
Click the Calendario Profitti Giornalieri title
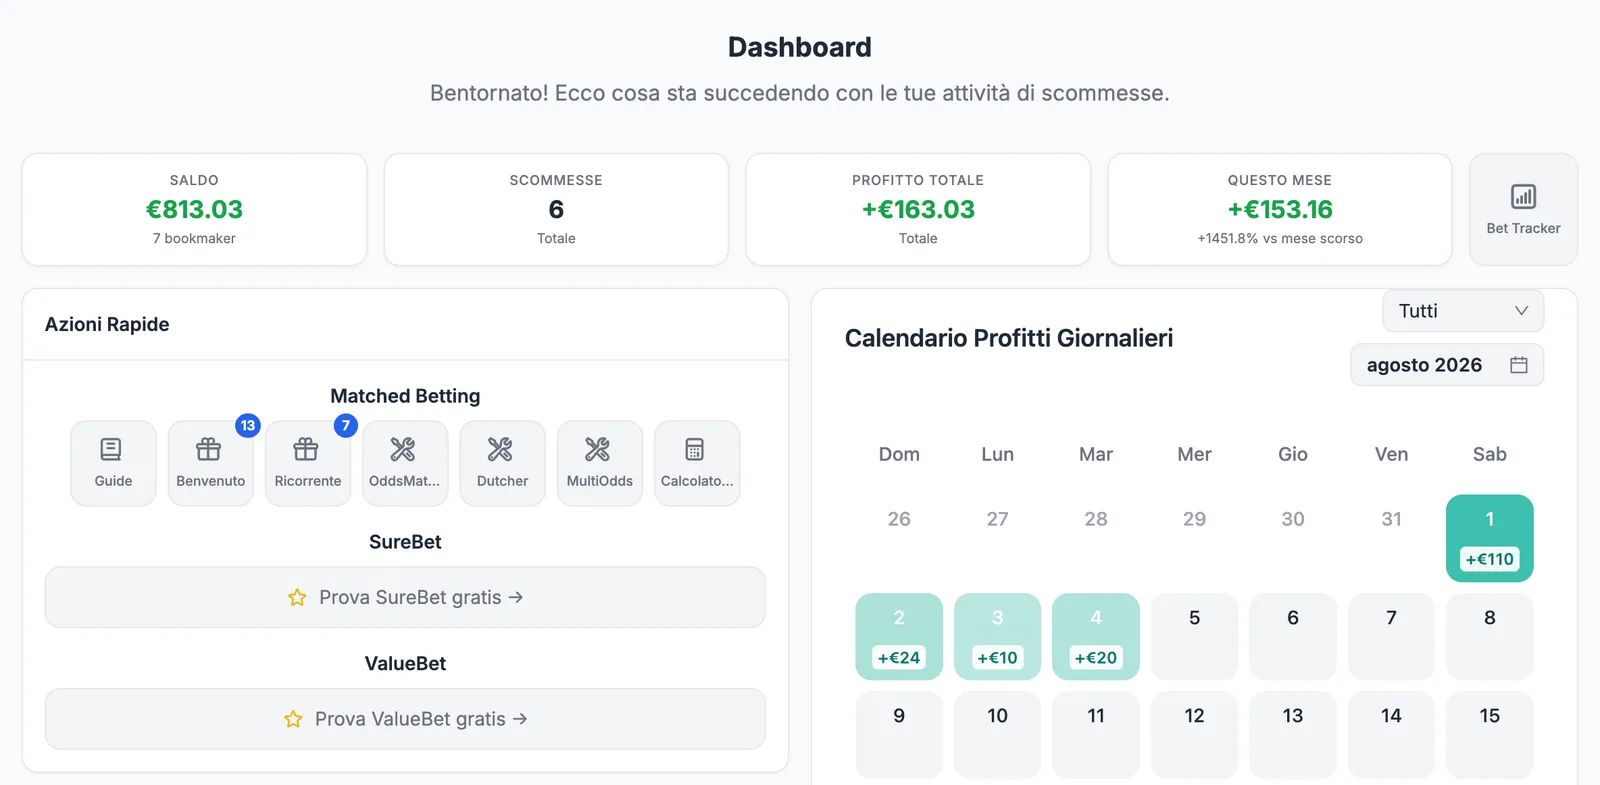pos(1009,338)
